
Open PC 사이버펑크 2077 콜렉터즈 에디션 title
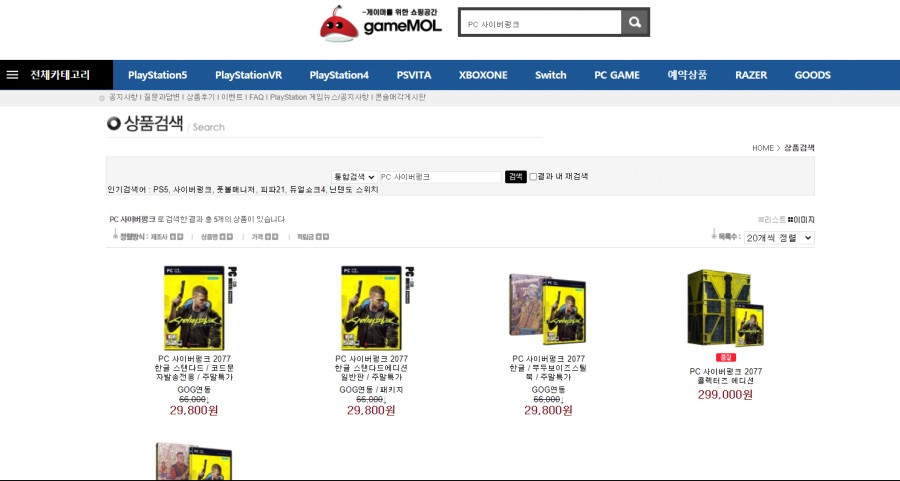726,376
